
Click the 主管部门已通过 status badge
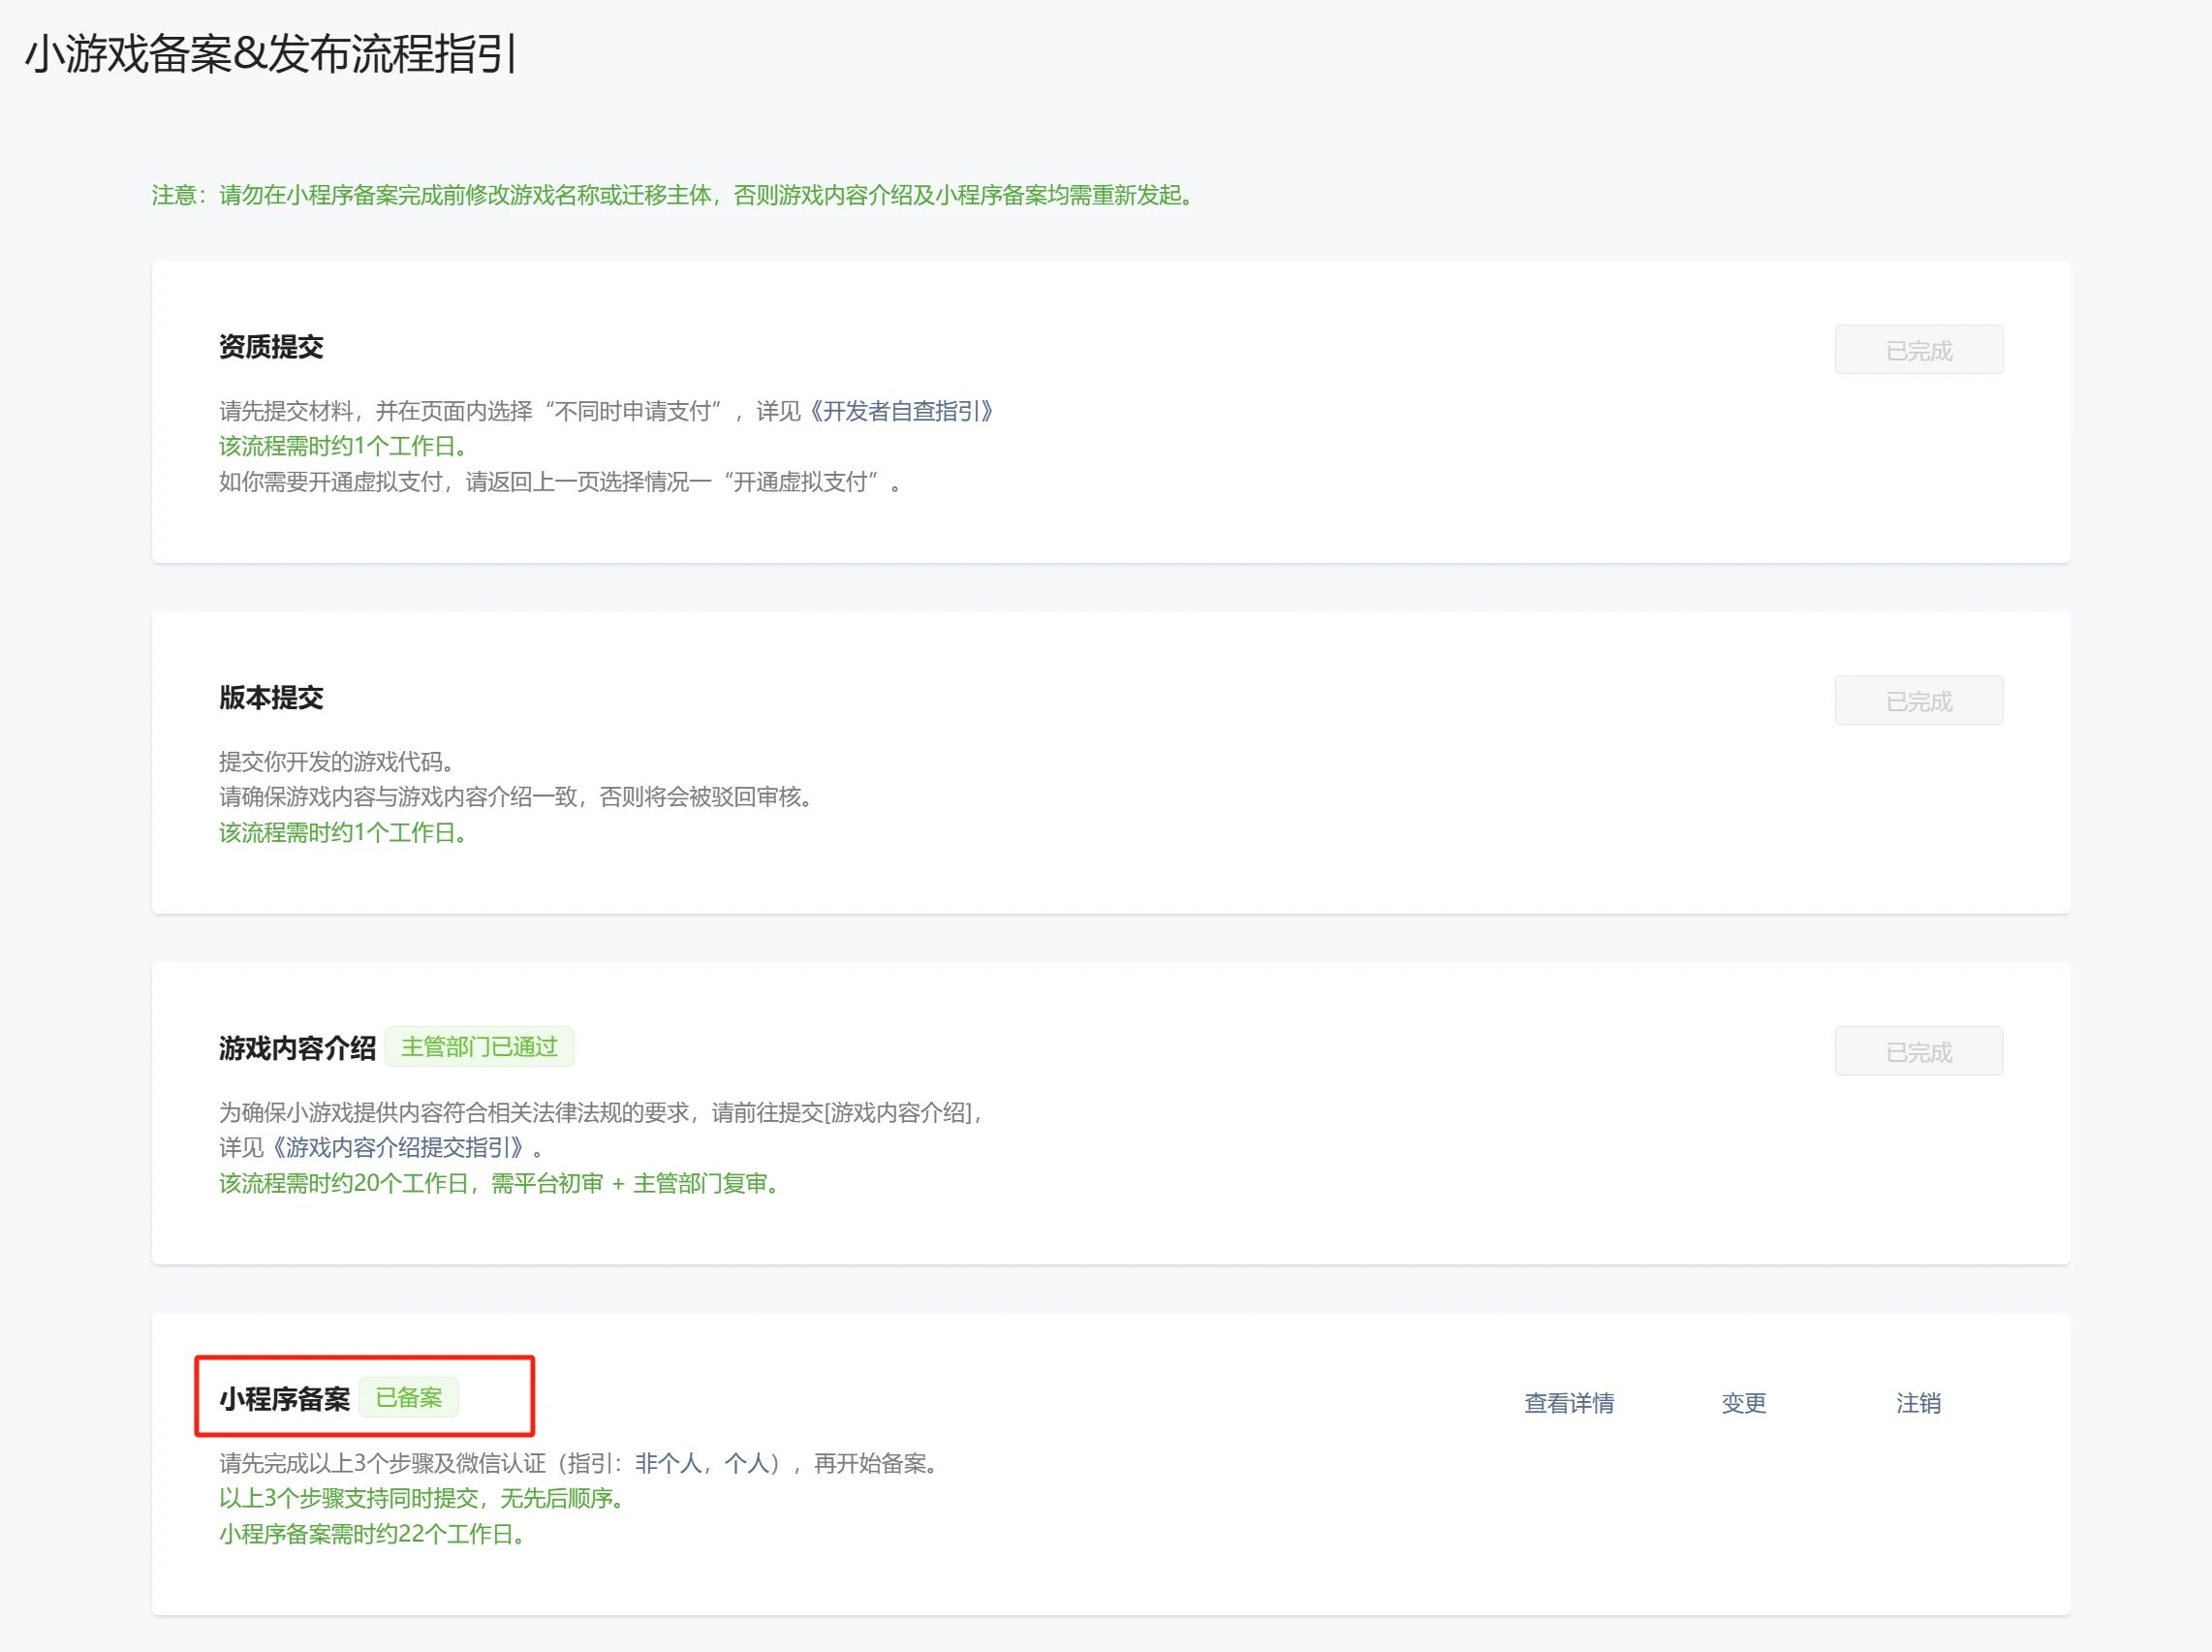click(479, 1047)
